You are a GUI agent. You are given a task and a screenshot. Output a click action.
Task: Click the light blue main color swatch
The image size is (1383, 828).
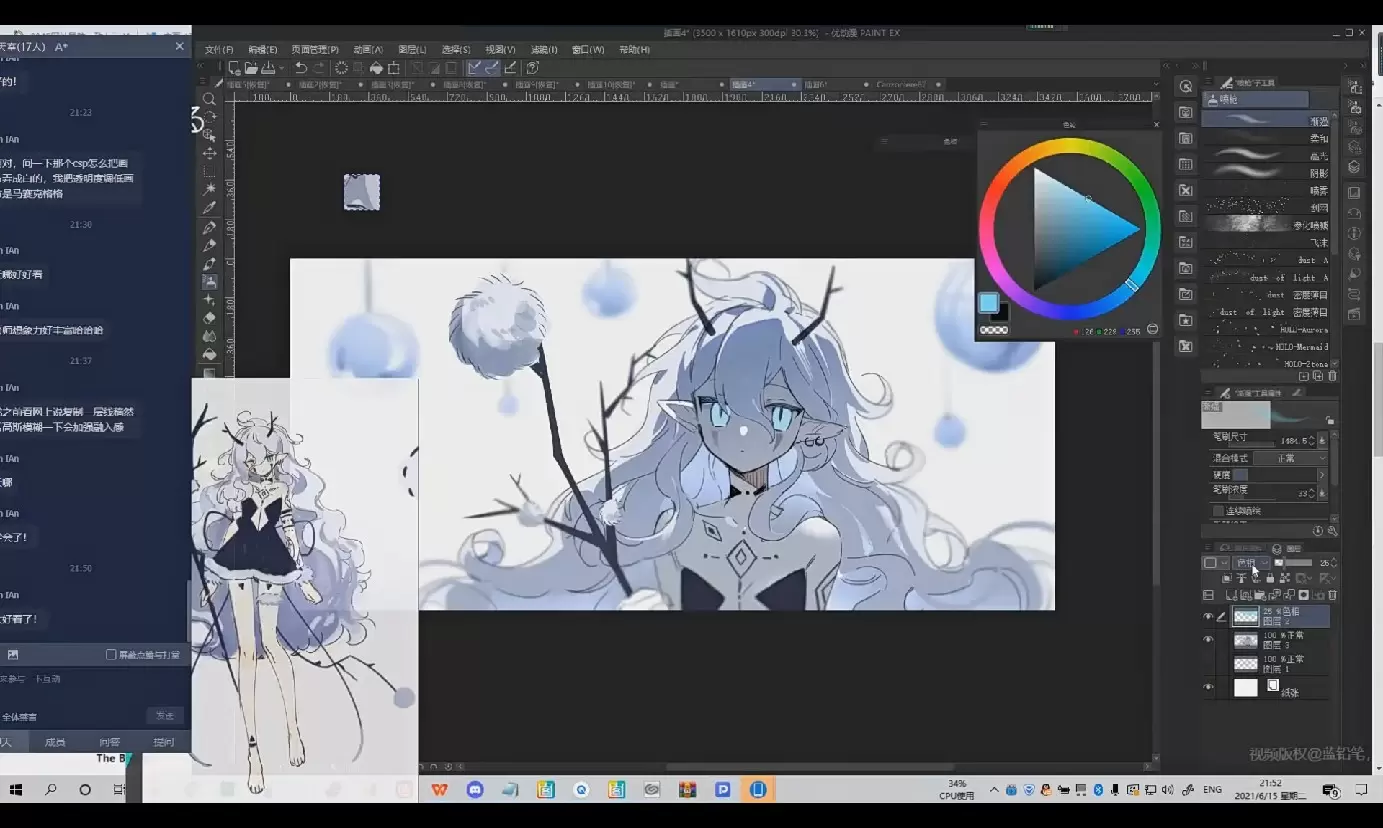pyautogui.click(x=988, y=303)
